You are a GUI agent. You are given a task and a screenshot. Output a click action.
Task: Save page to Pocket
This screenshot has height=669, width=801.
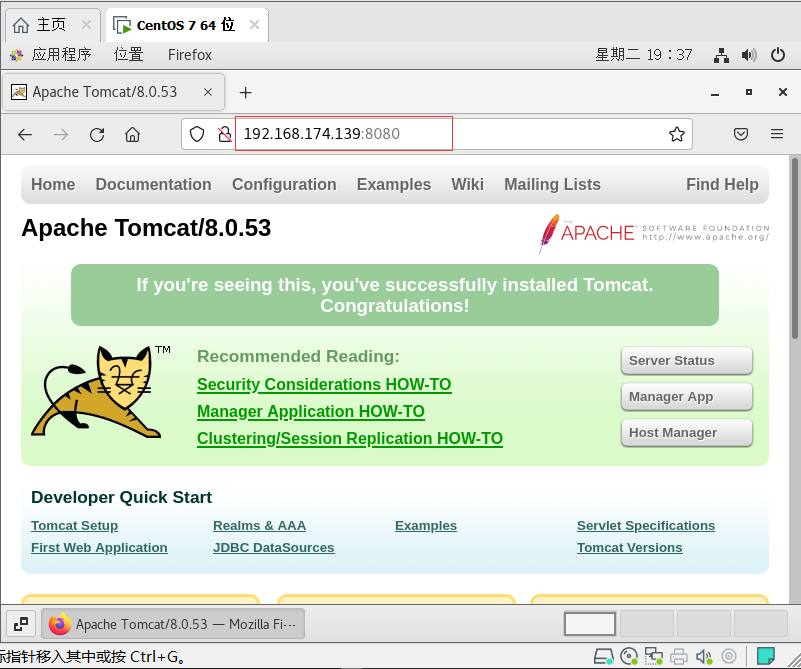pyautogui.click(x=741, y=134)
